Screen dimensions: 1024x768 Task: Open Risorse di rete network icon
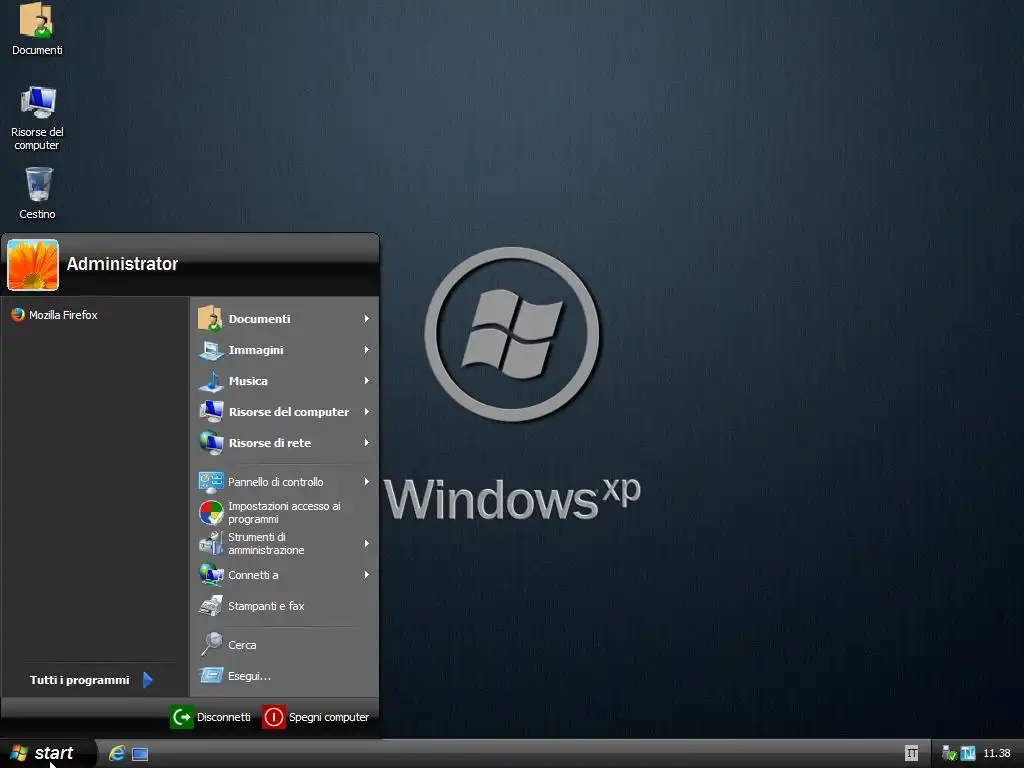pos(210,443)
